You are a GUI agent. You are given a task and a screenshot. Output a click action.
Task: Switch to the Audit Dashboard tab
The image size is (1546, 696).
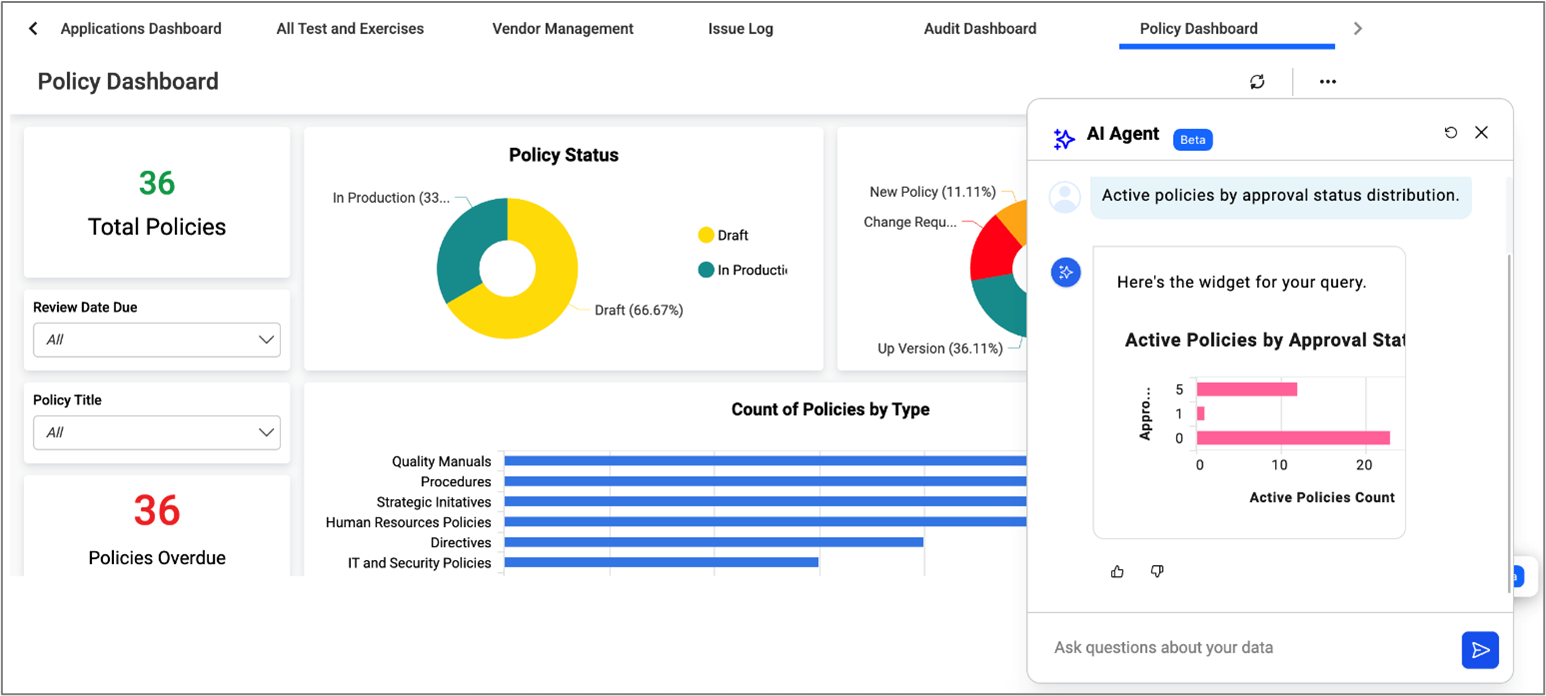[x=979, y=29]
